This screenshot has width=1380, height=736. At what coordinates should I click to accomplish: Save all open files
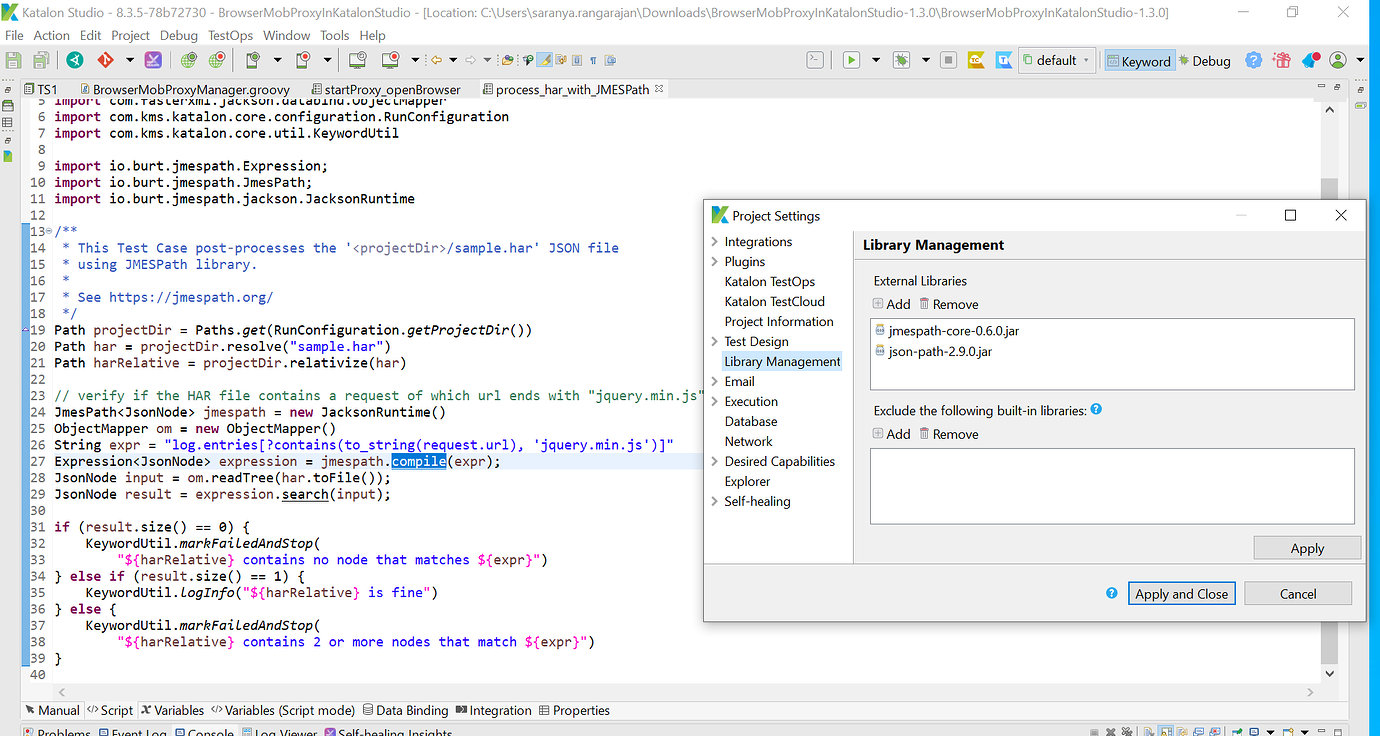click(x=39, y=60)
